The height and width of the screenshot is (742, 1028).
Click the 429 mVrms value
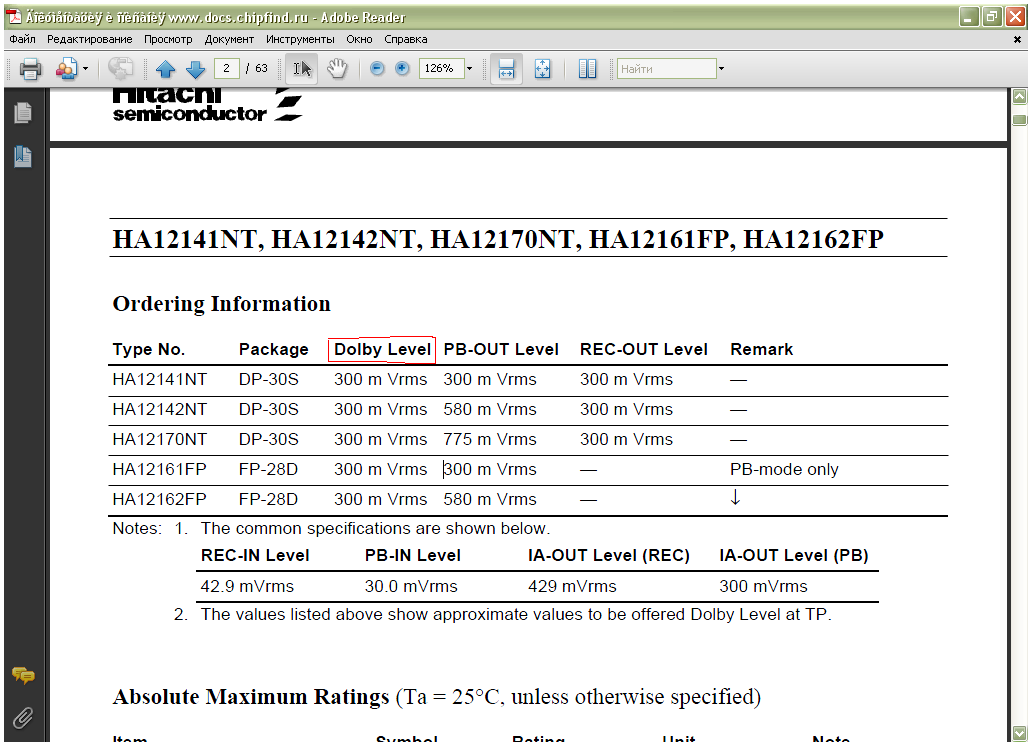point(572,587)
